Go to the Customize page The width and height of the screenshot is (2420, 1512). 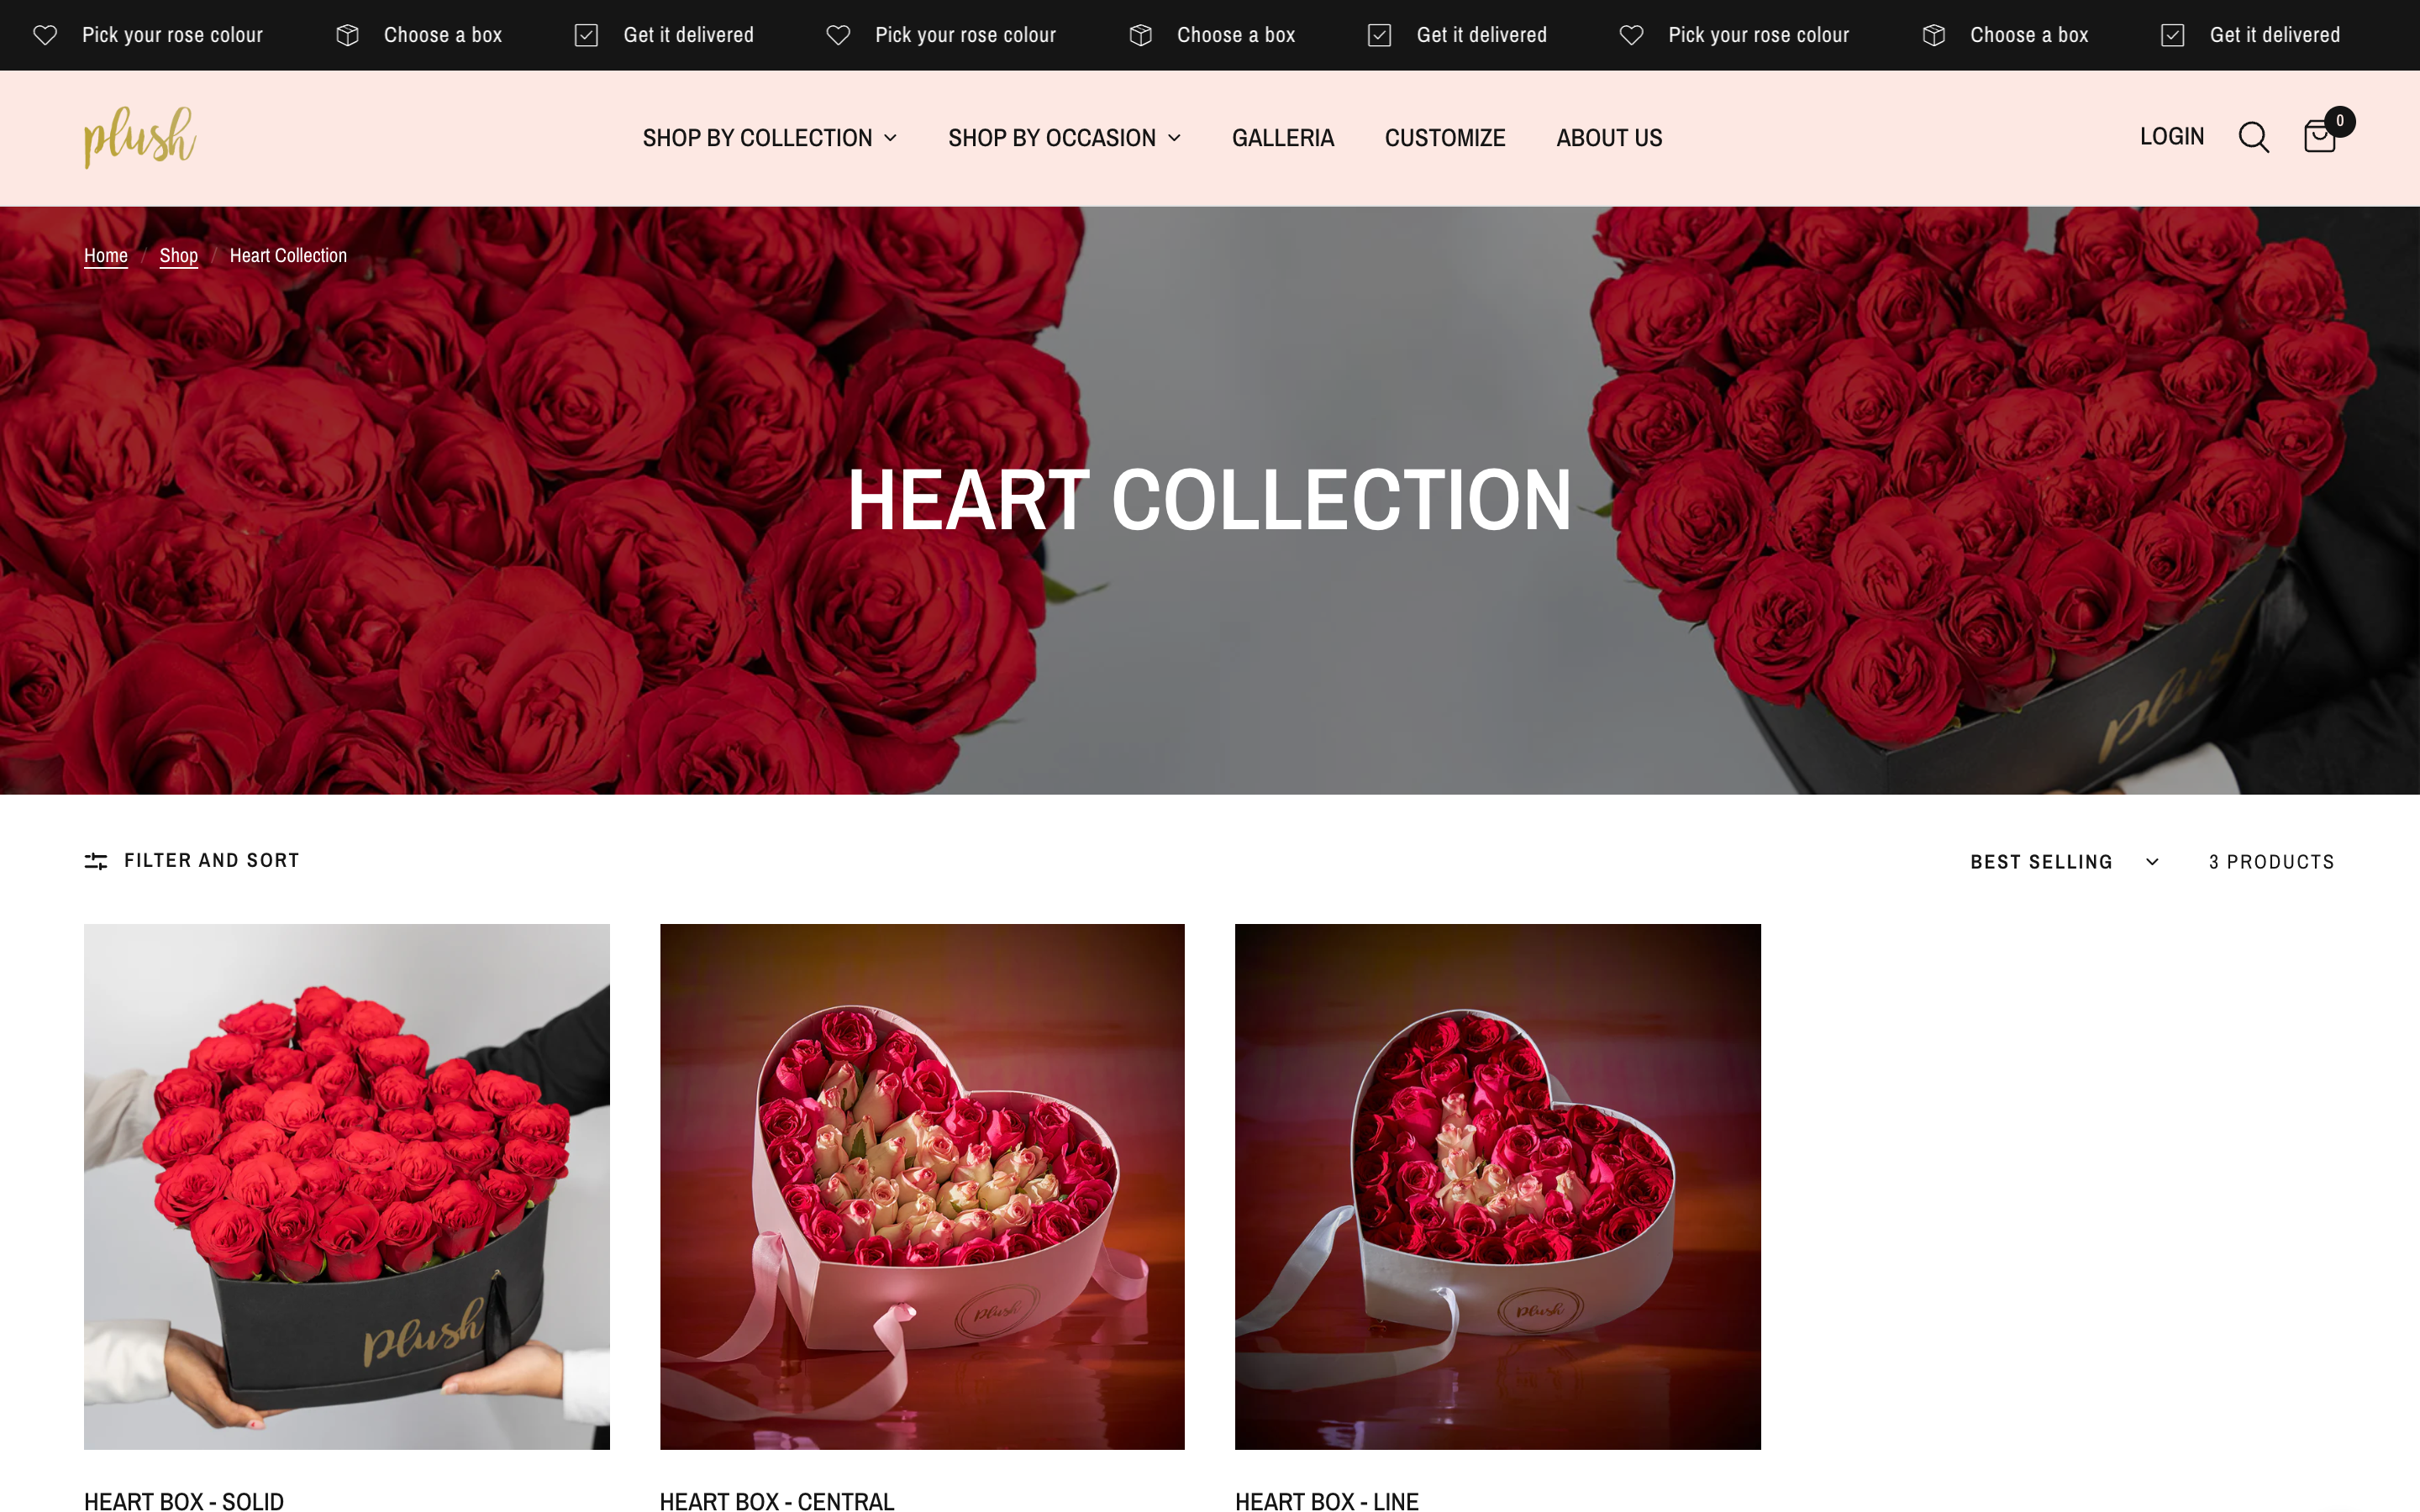tap(1445, 138)
